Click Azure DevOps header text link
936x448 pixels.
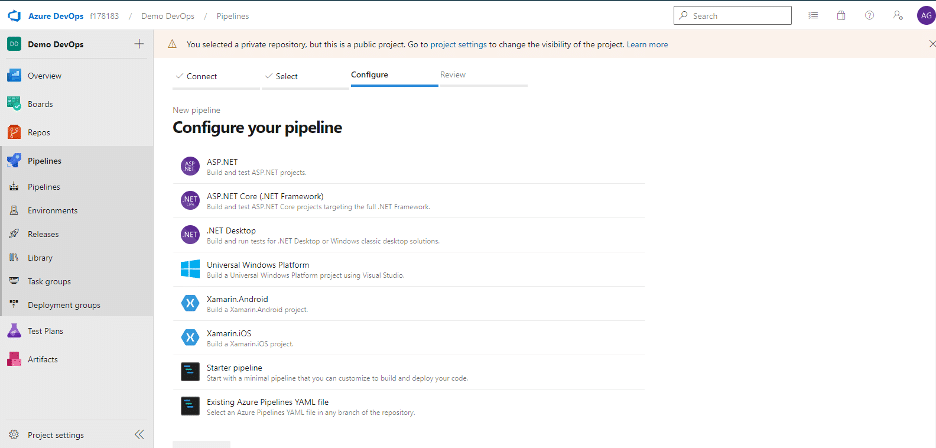tap(56, 16)
